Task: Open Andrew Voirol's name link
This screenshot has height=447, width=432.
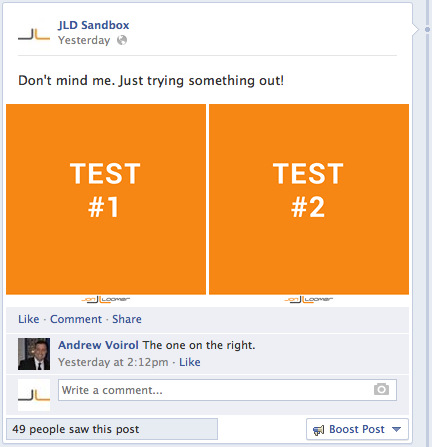Action: click(98, 345)
